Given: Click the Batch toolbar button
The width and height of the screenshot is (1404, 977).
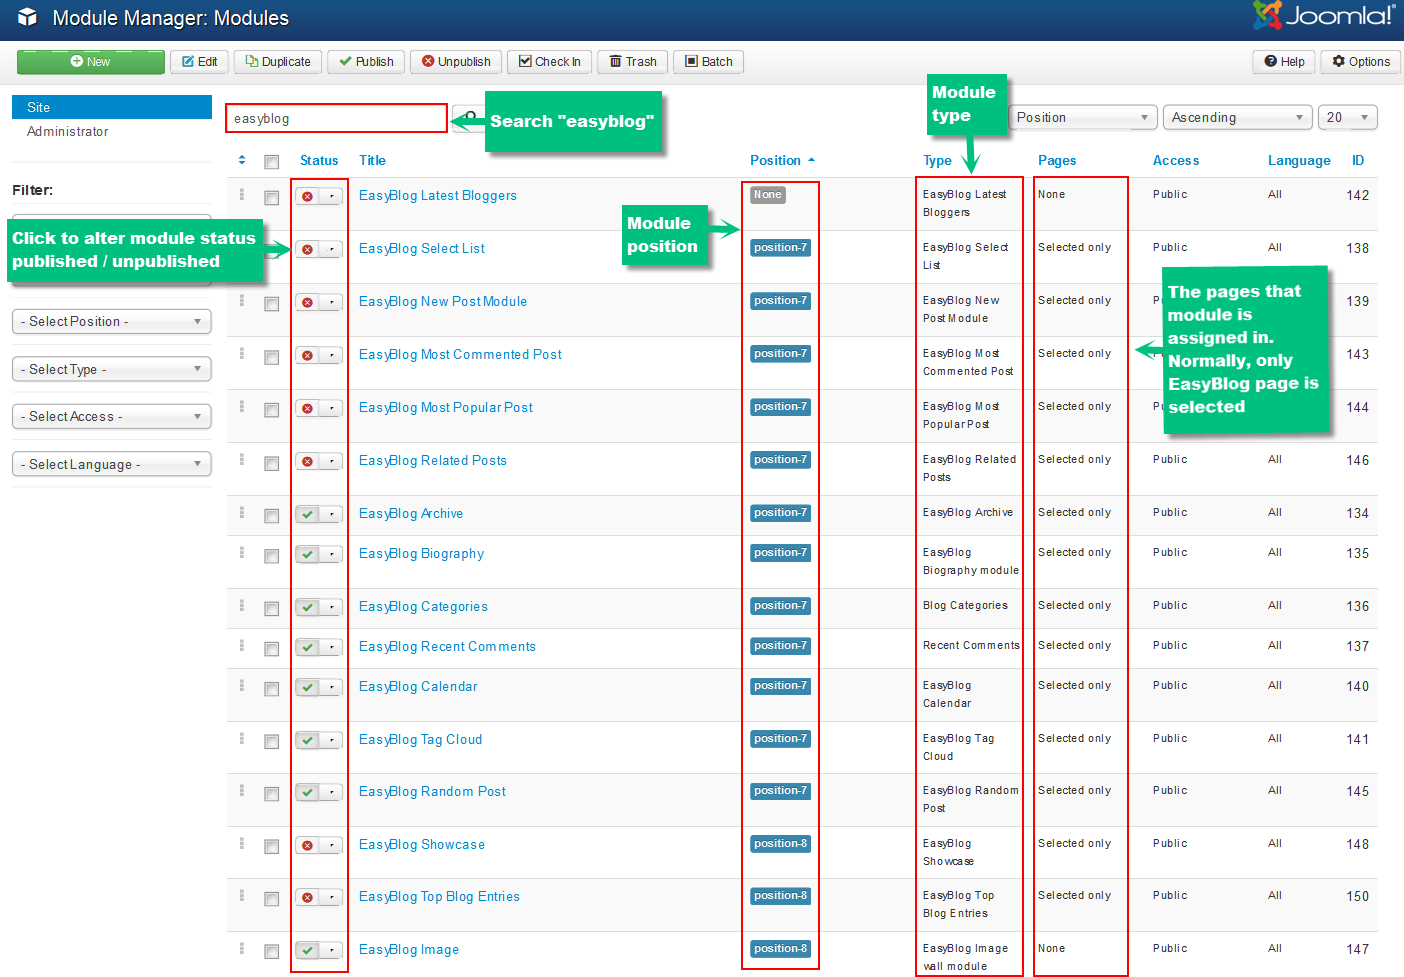Looking at the screenshot, I should tap(708, 62).
